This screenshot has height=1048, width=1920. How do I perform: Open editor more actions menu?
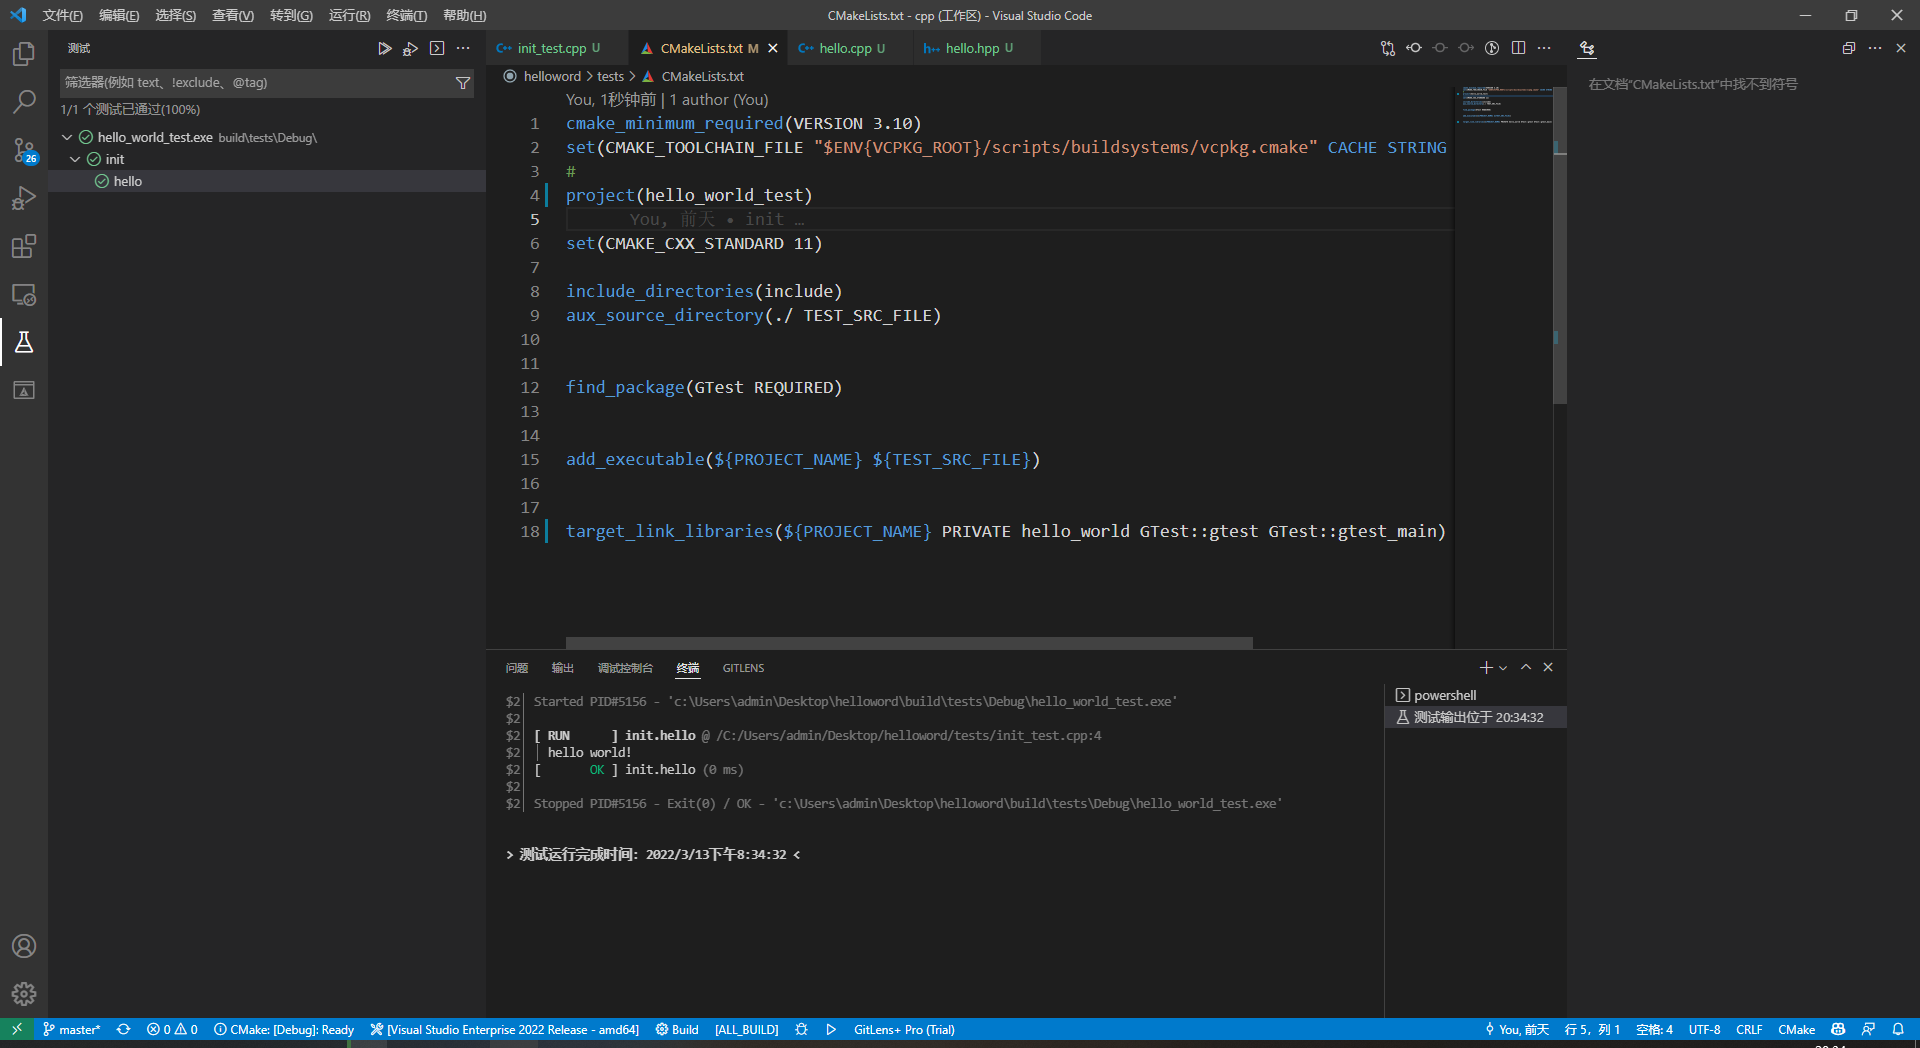pos(1544,48)
